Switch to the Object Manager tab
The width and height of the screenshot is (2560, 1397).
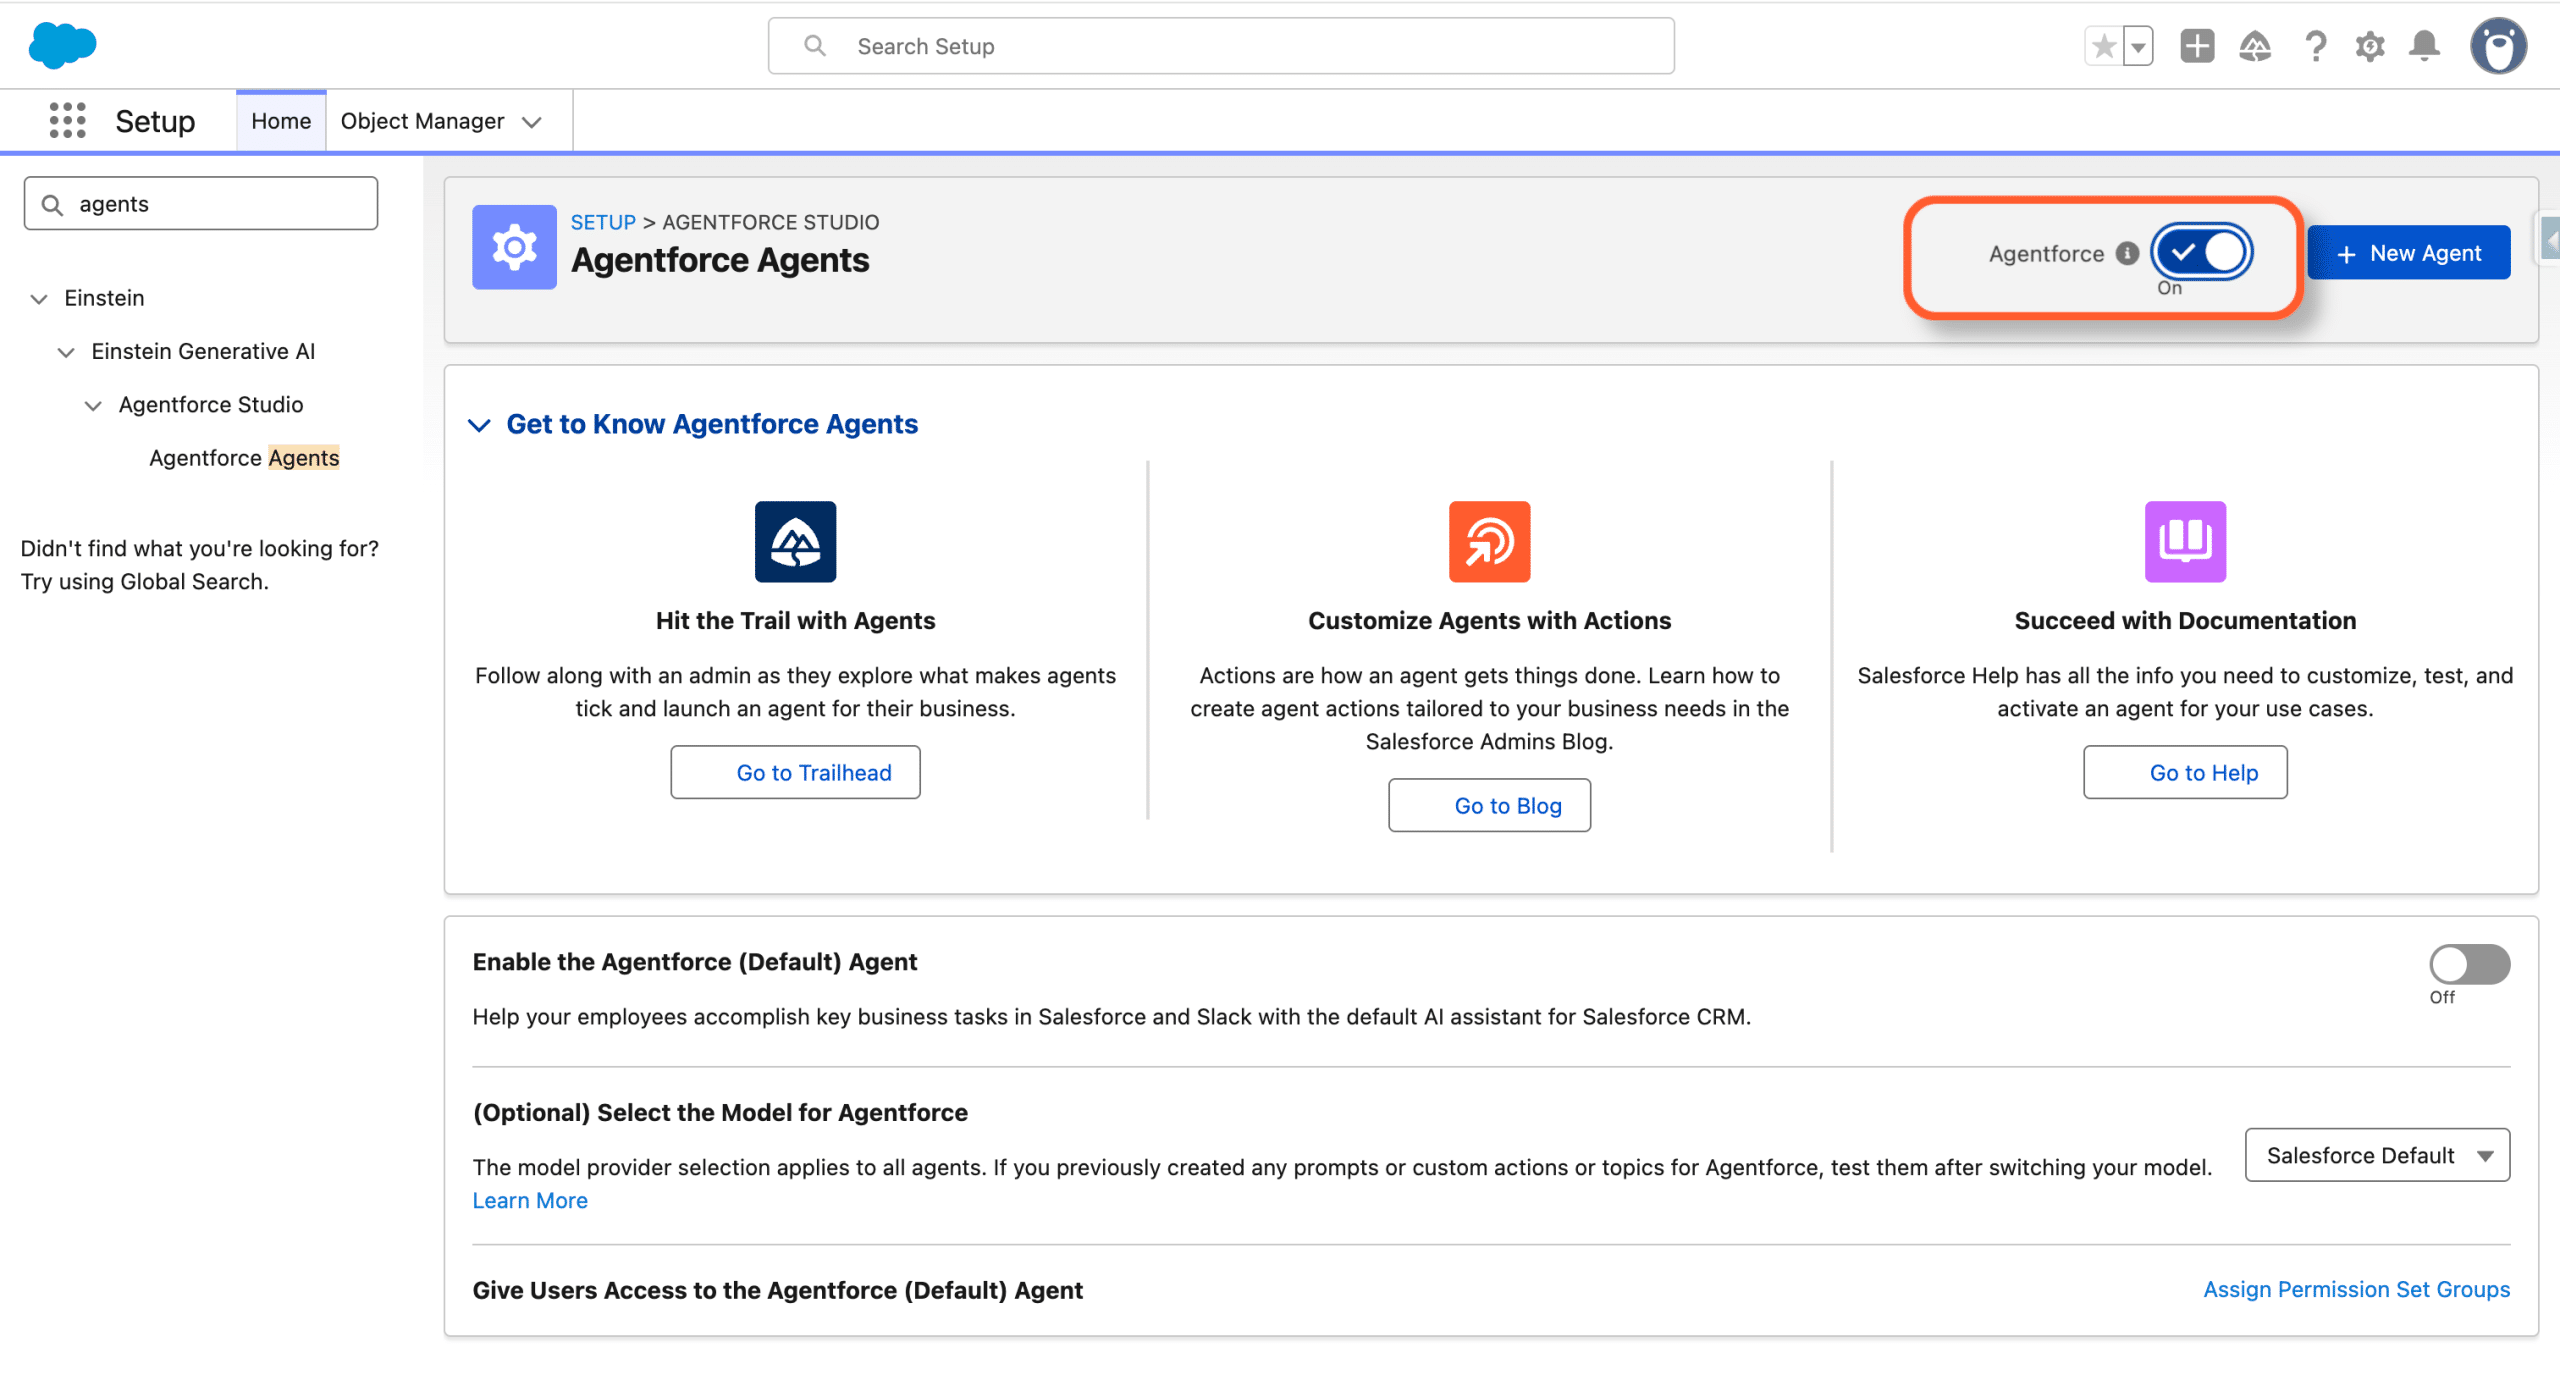(423, 121)
